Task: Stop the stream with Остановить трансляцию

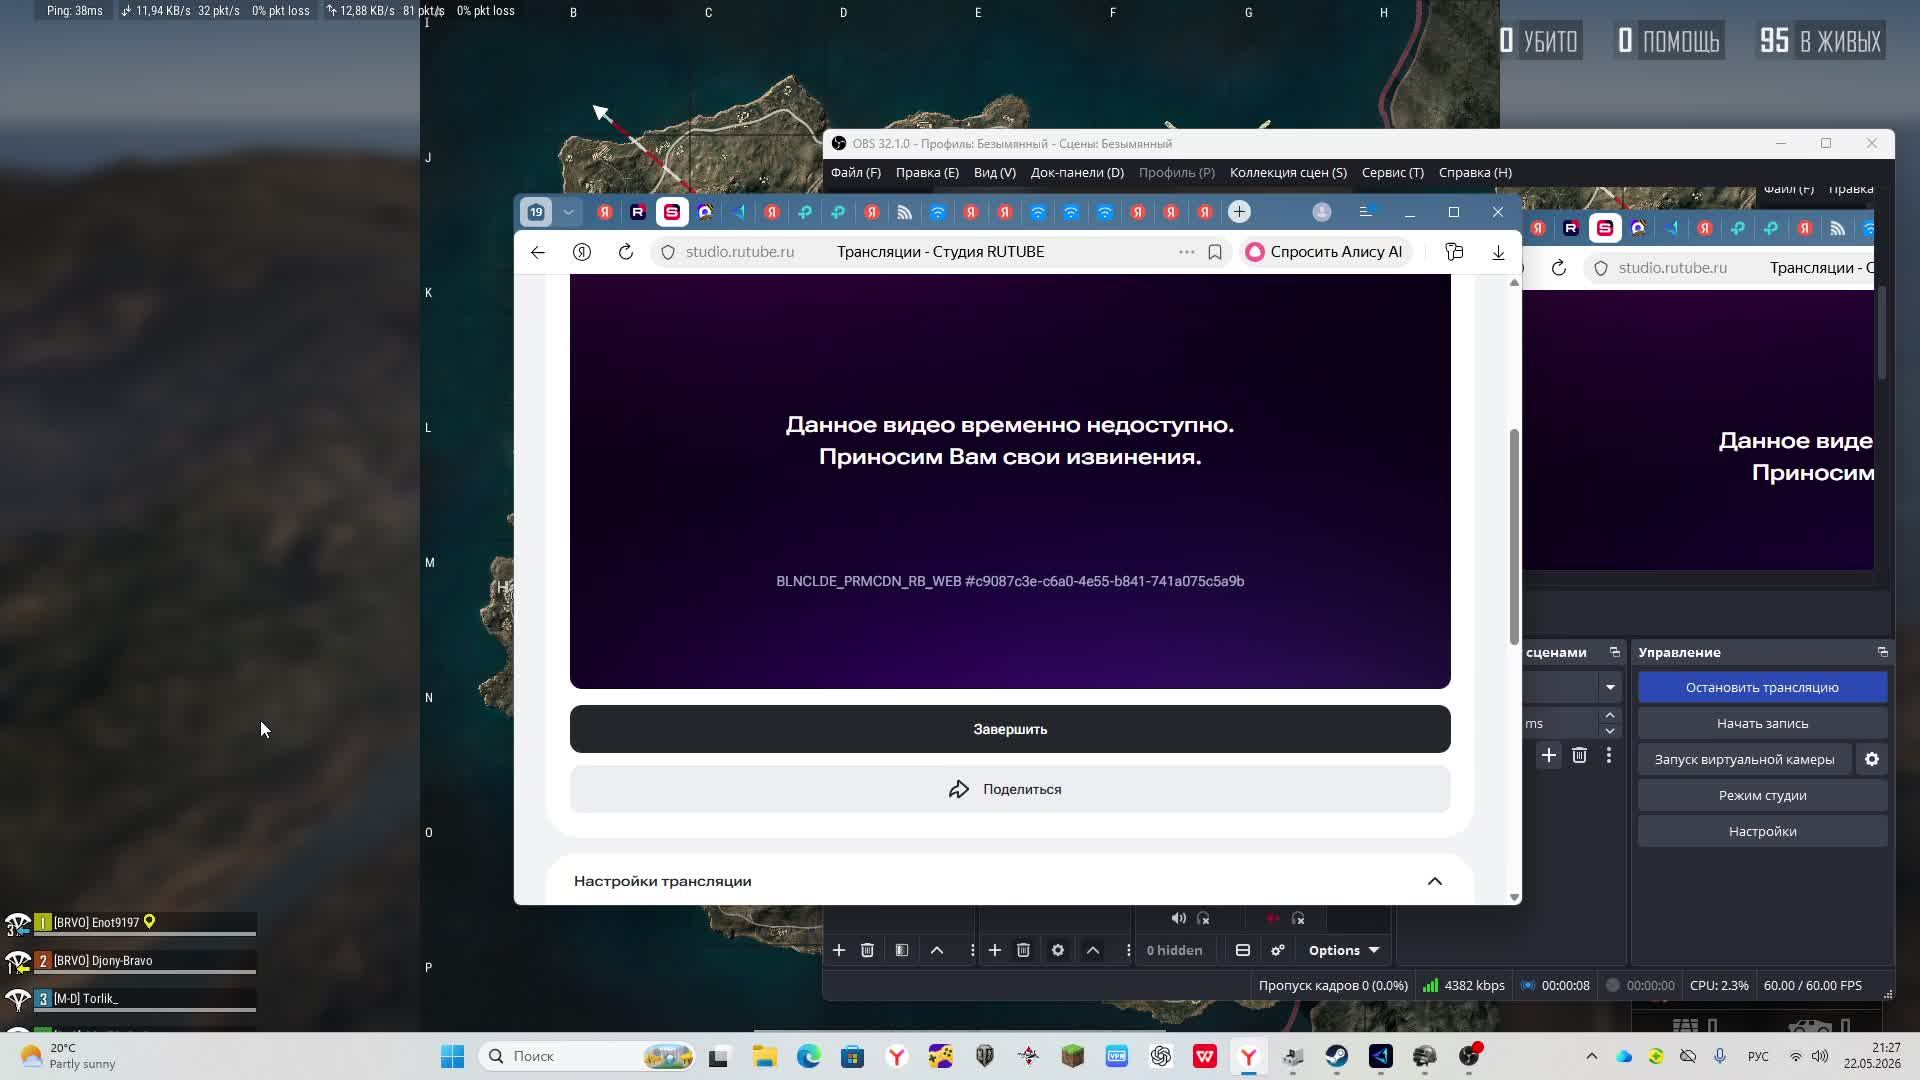Action: (1762, 687)
